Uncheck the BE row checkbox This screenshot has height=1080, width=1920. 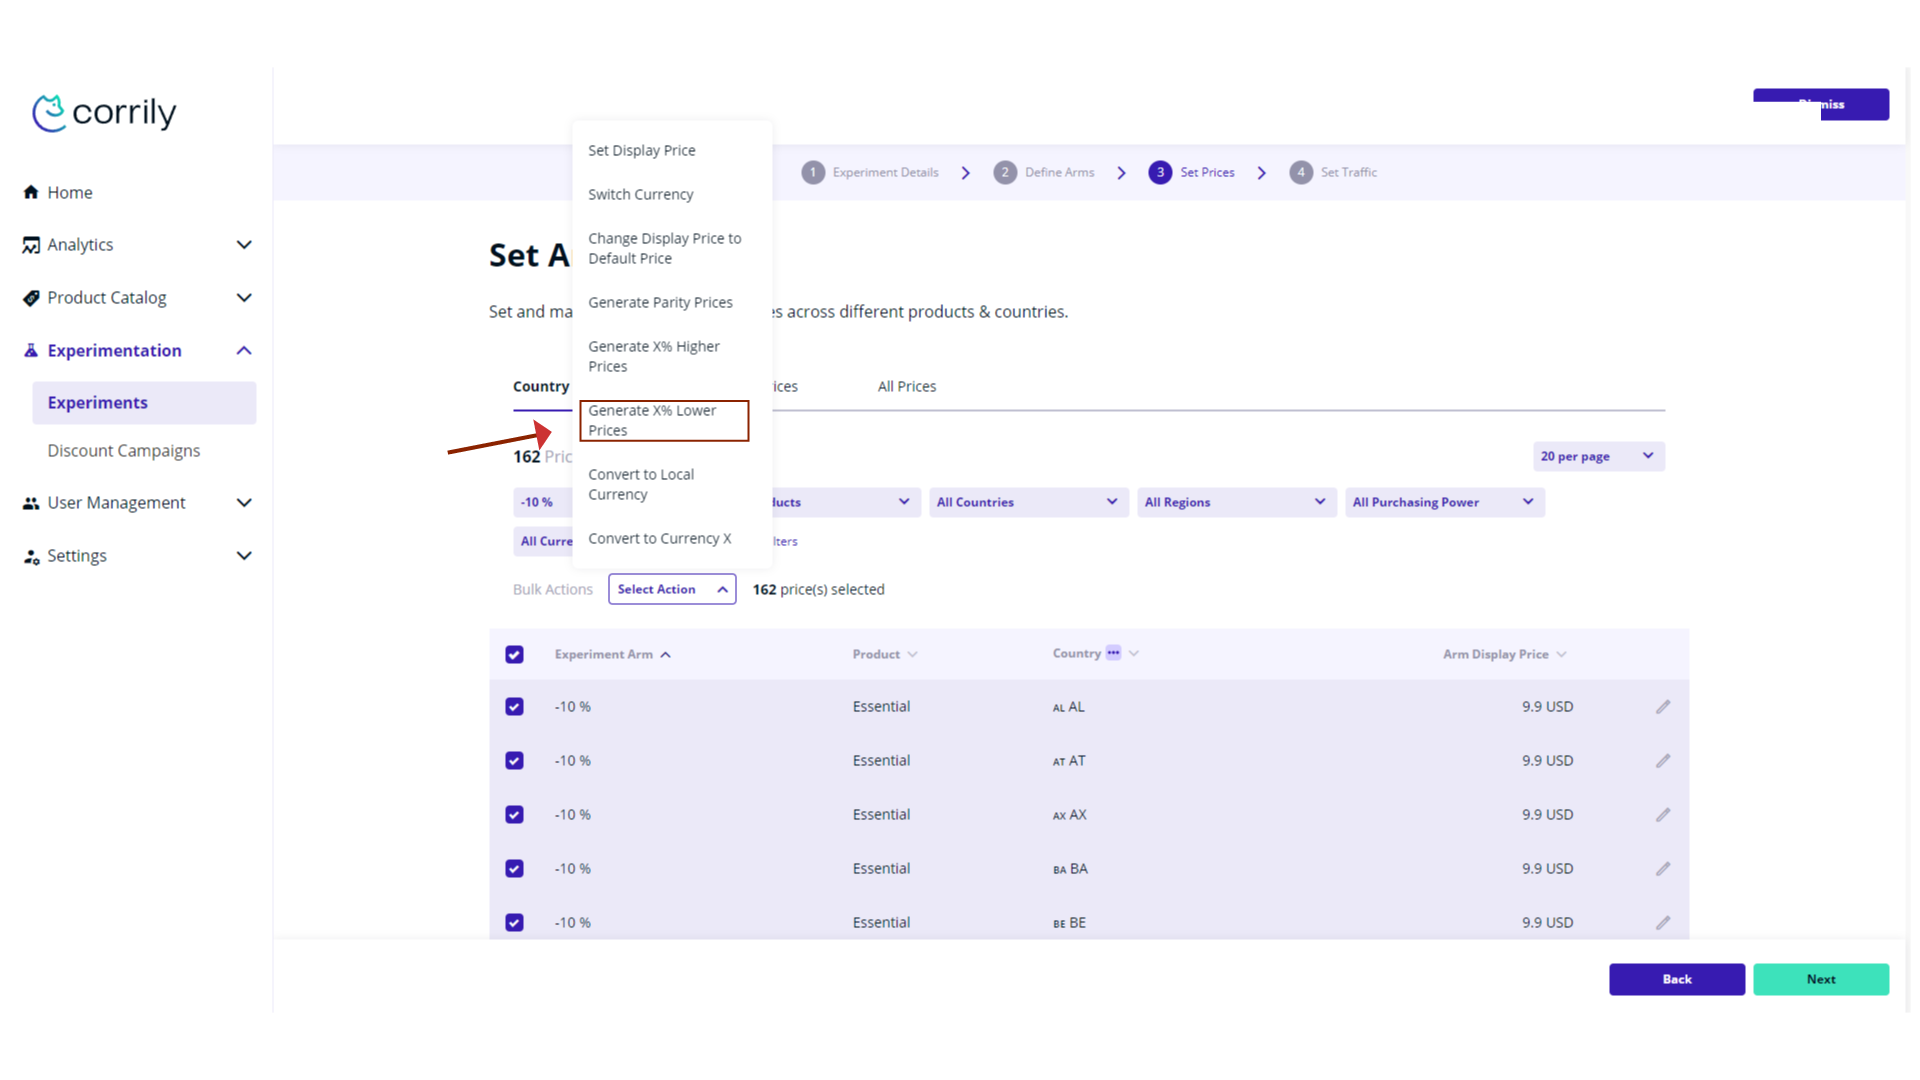point(514,923)
